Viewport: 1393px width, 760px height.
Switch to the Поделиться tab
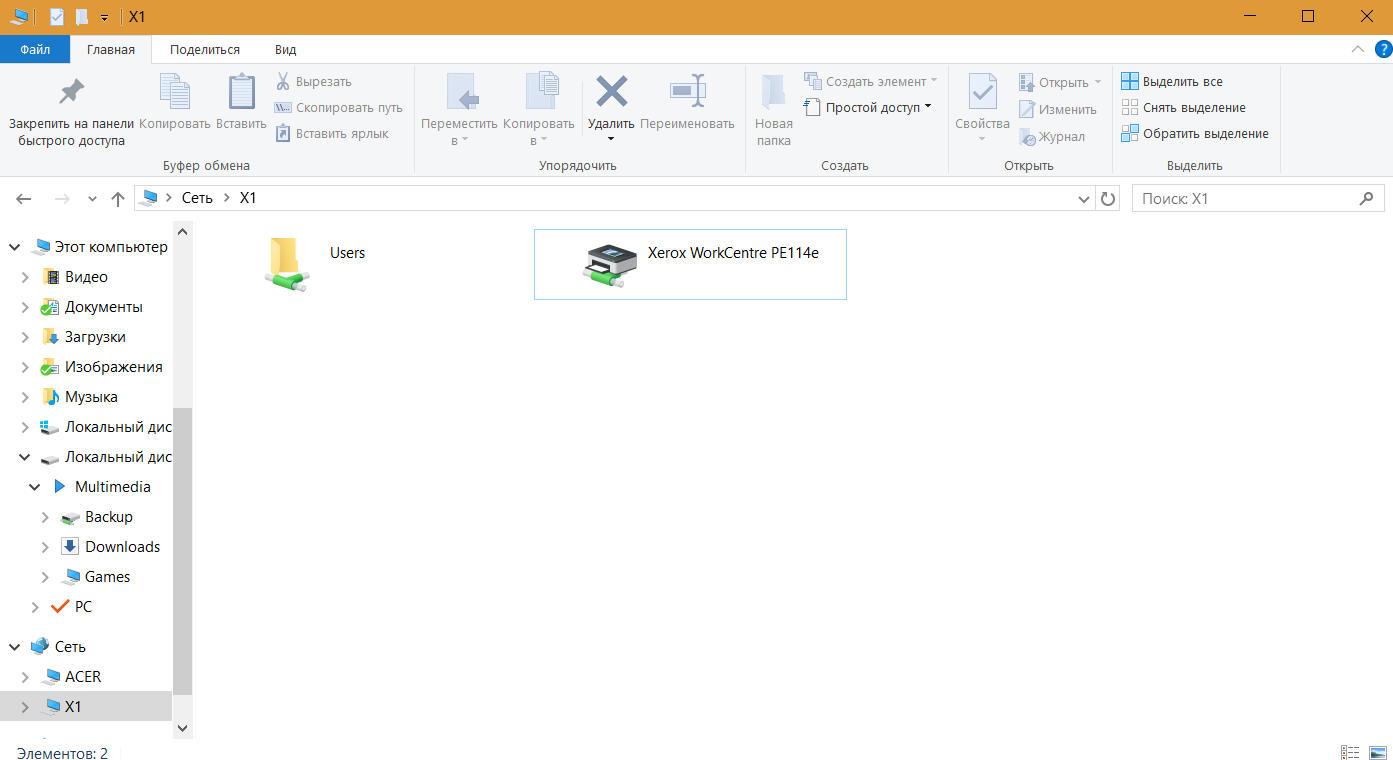(x=205, y=49)
